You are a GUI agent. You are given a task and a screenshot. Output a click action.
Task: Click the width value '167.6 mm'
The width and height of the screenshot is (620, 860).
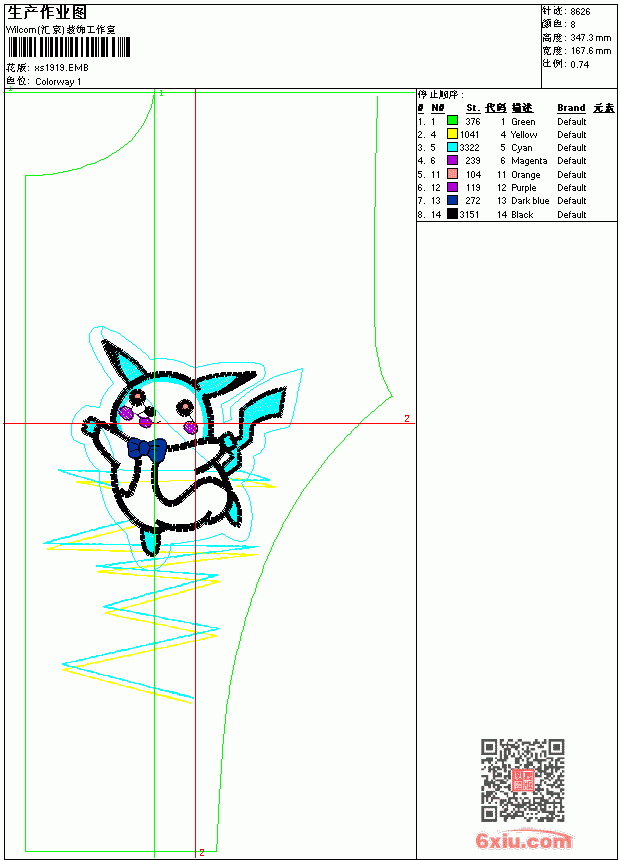point(591,51)
